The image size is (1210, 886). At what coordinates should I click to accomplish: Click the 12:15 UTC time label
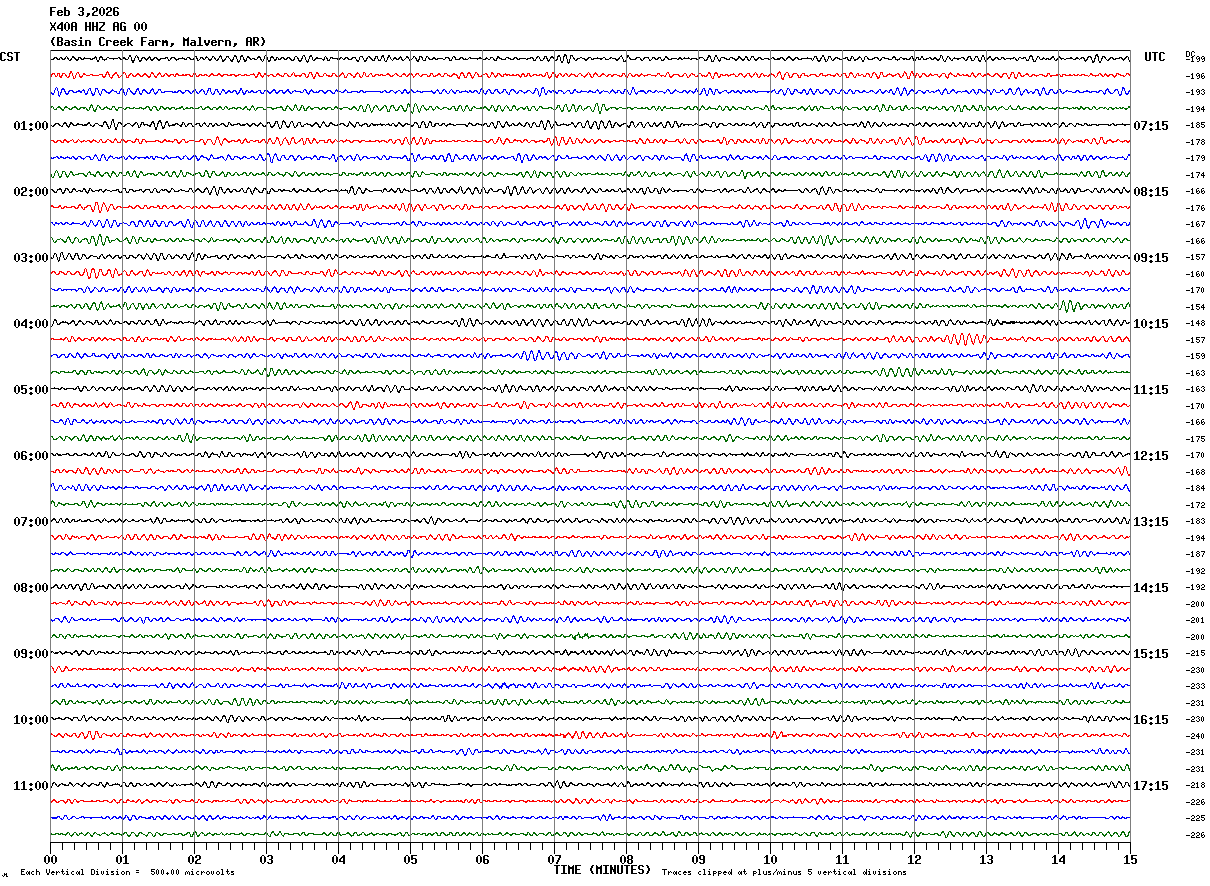point(1151,456)
